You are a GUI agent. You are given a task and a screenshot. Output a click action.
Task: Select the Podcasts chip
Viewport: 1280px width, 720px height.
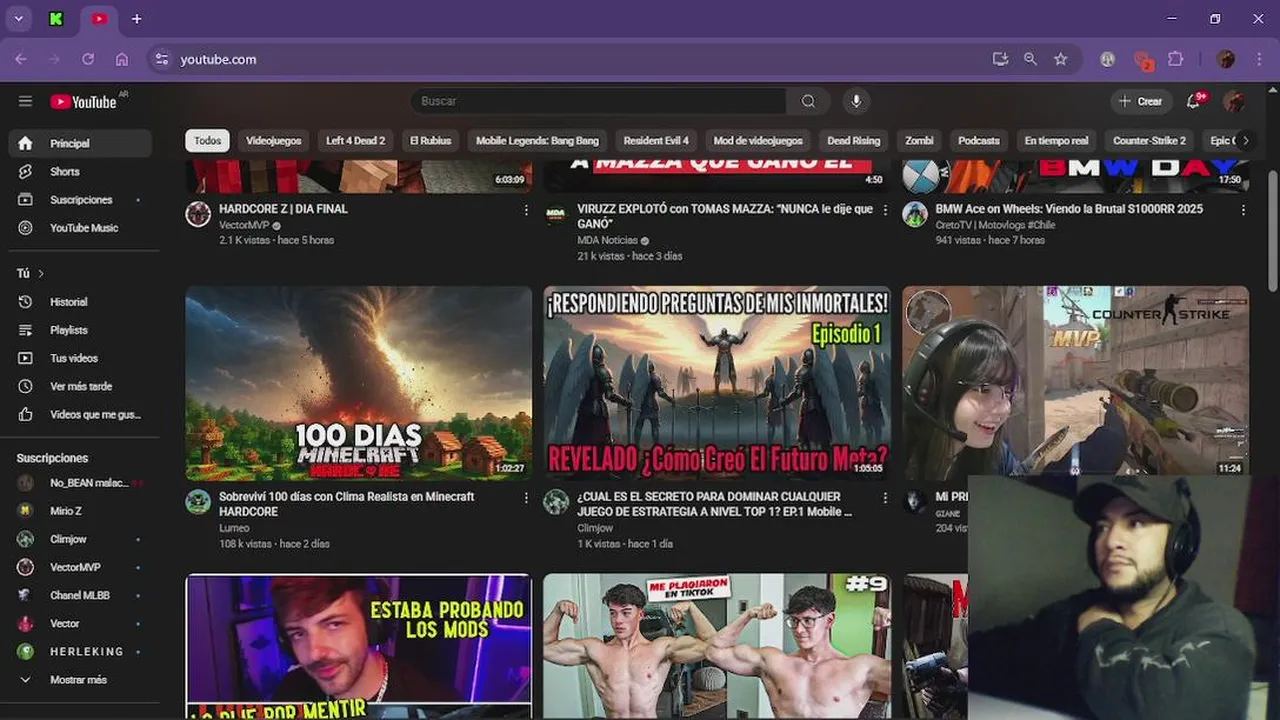tap(979, 141)
